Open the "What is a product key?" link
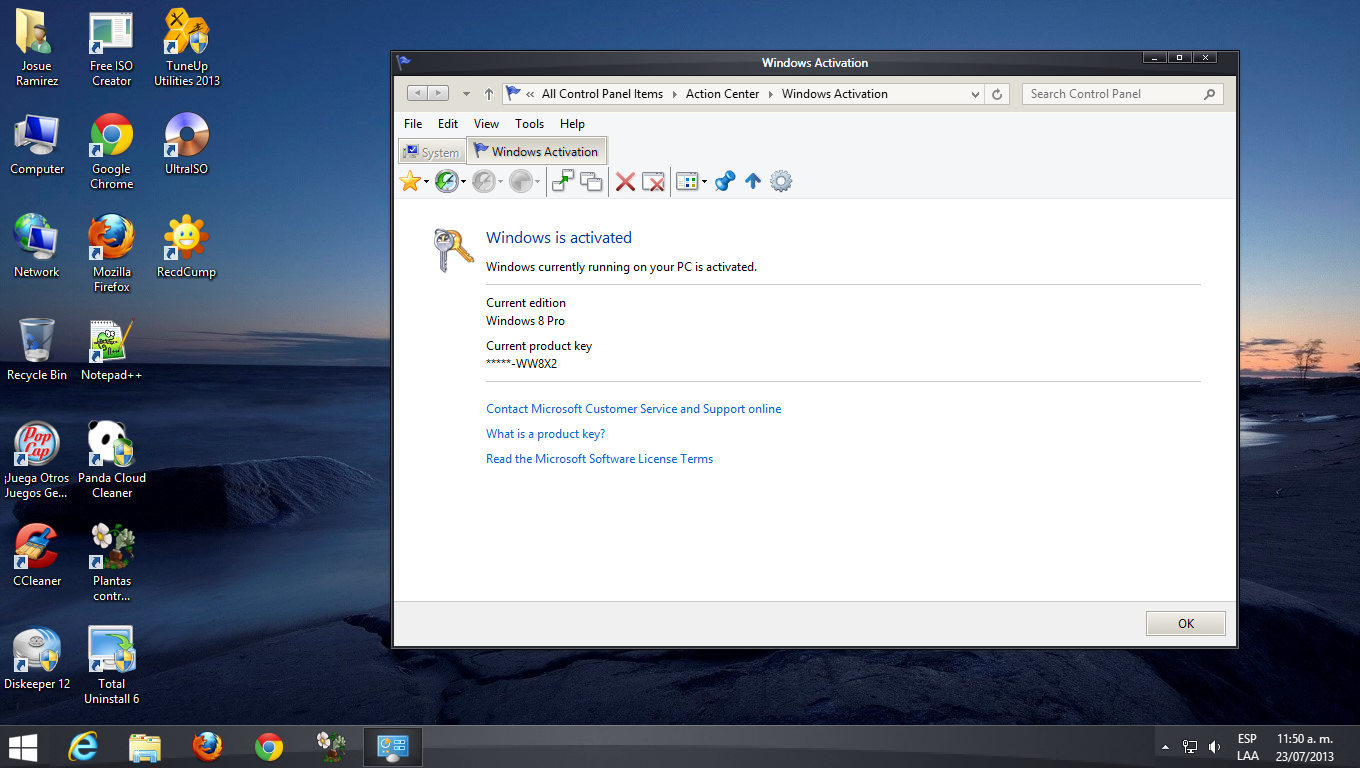 click(546, 434)
